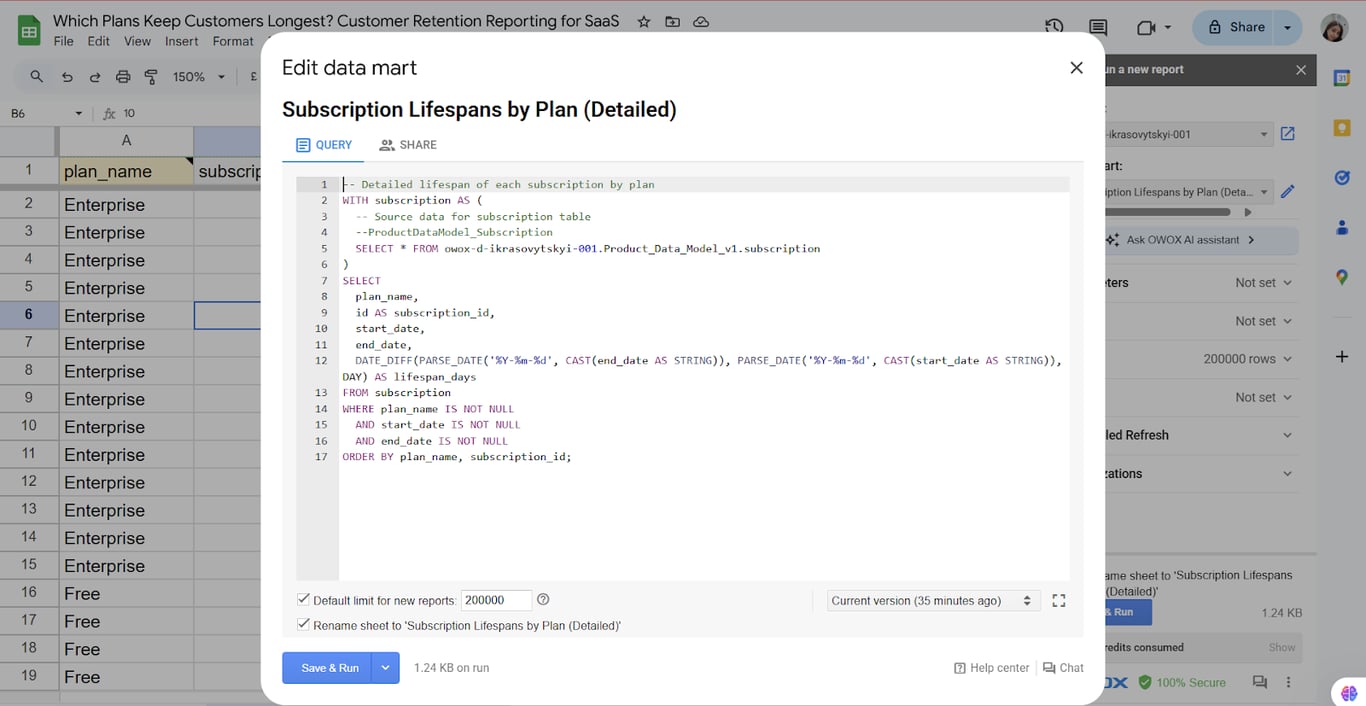This screenshot has width=1366, height=706.
Task: Open the Google Sheets home icon
Action: [29, 32]
